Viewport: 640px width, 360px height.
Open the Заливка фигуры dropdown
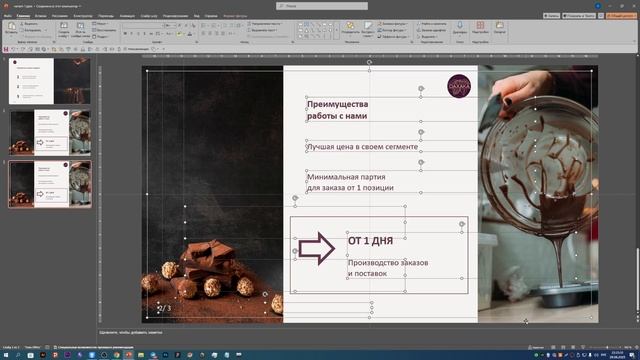pos(393,24)
